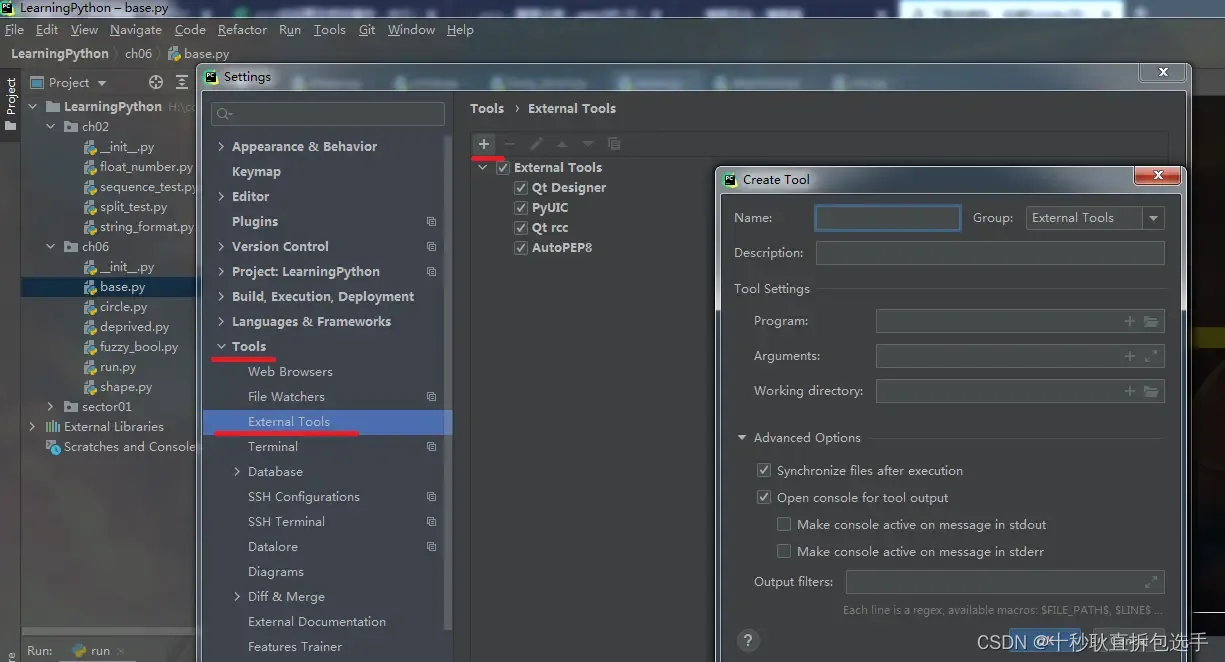Browse for Program folder icon
1225x662 pixels.
tap(1151, 321)
